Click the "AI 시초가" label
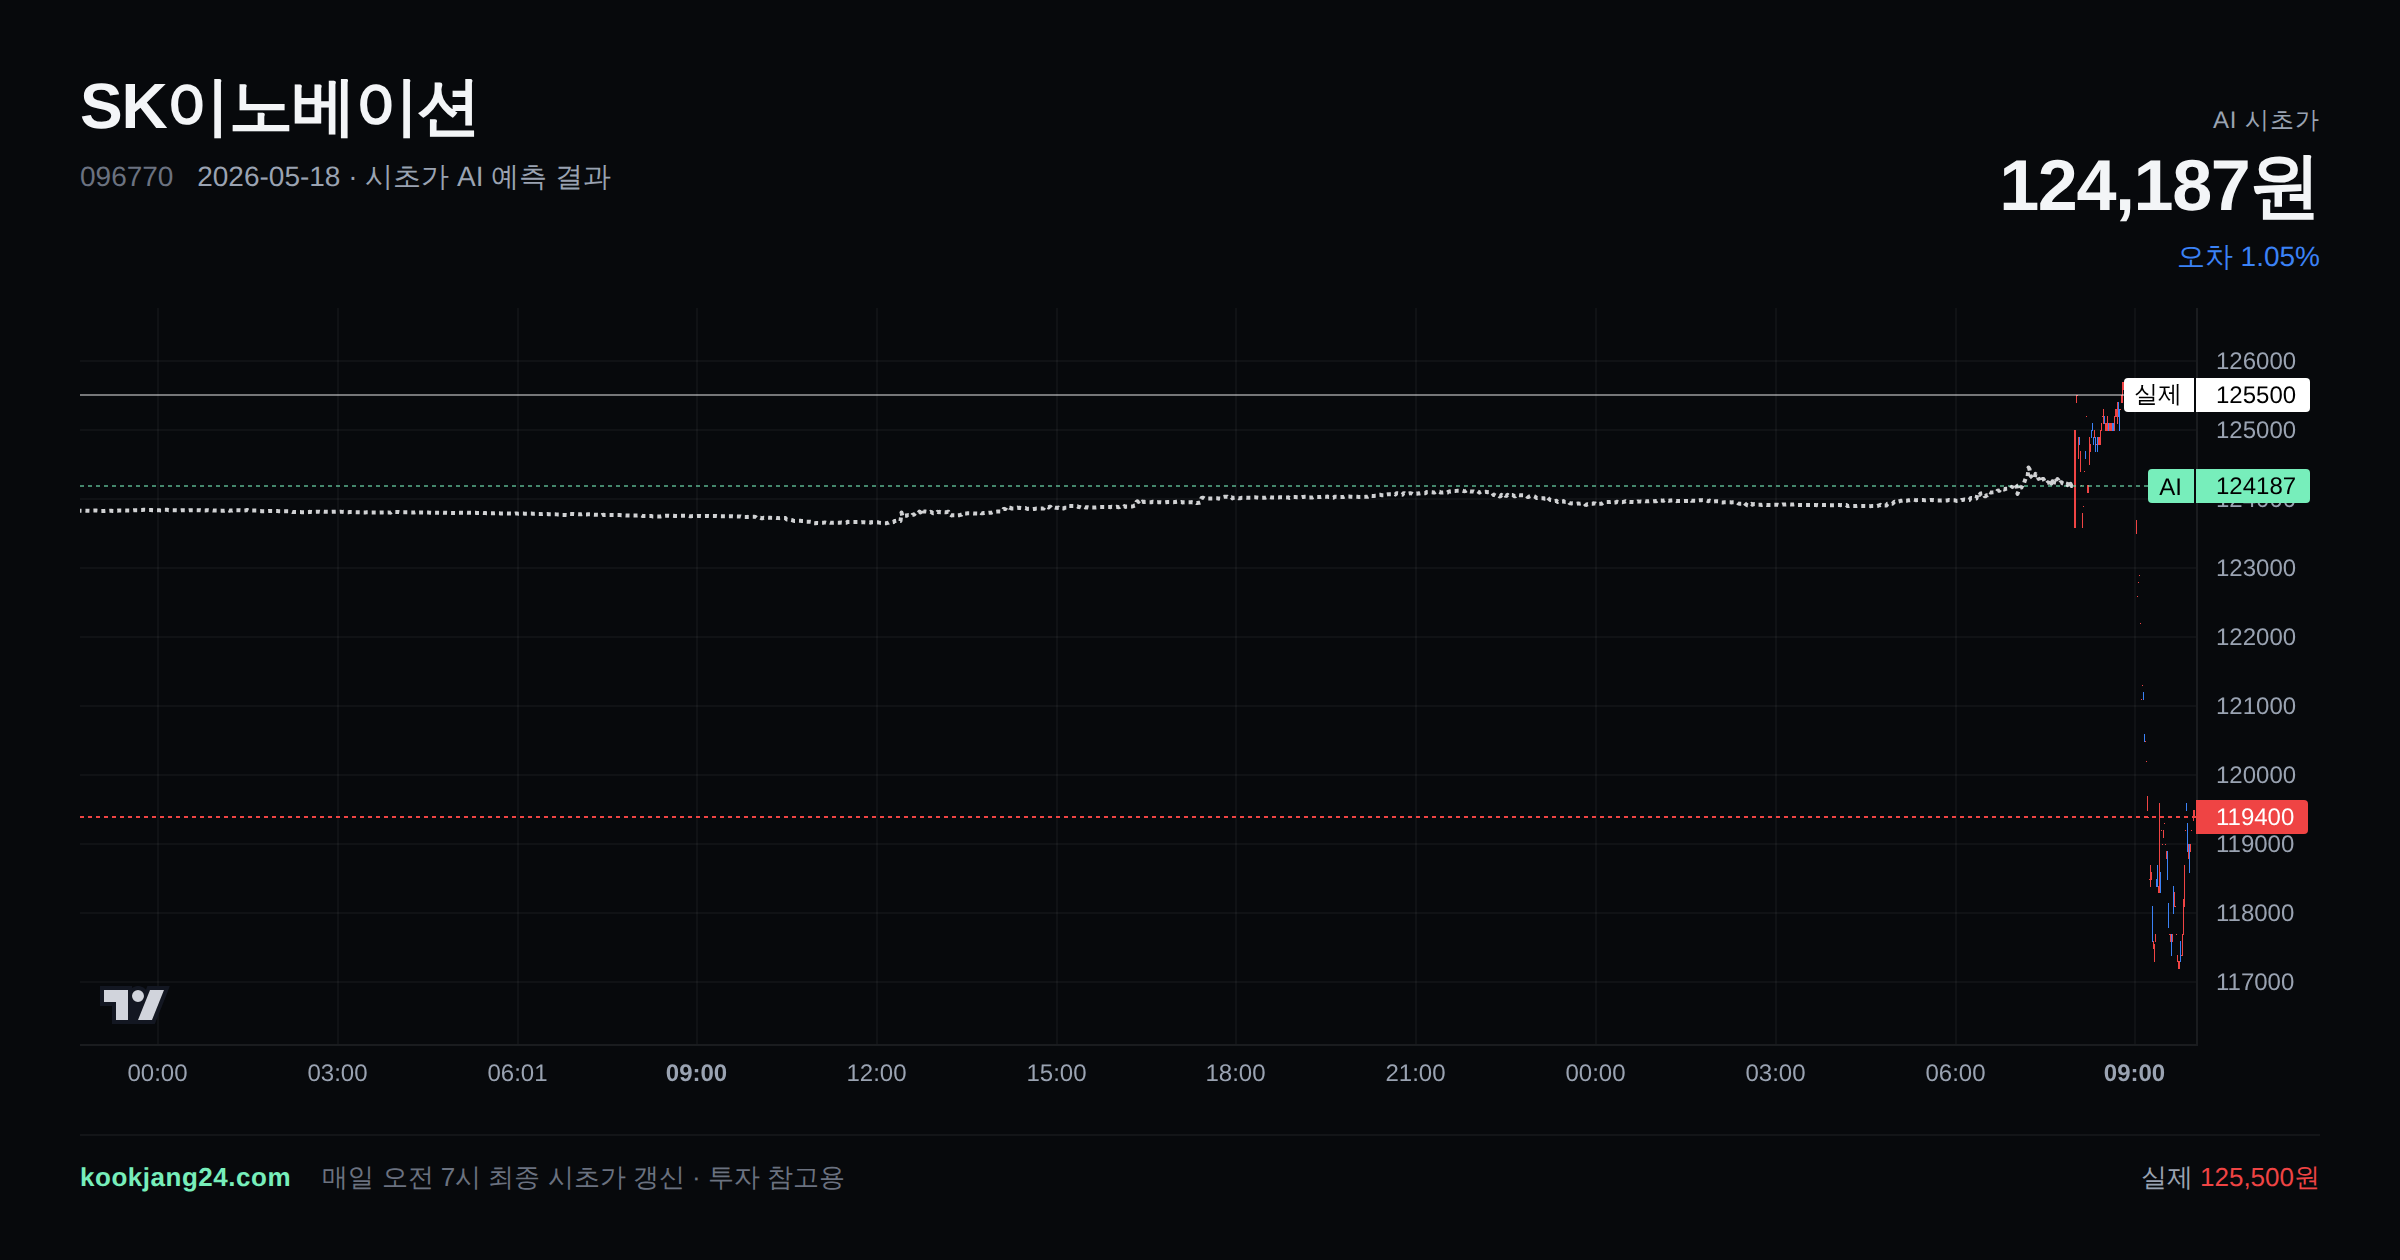 coord(2266,120)
